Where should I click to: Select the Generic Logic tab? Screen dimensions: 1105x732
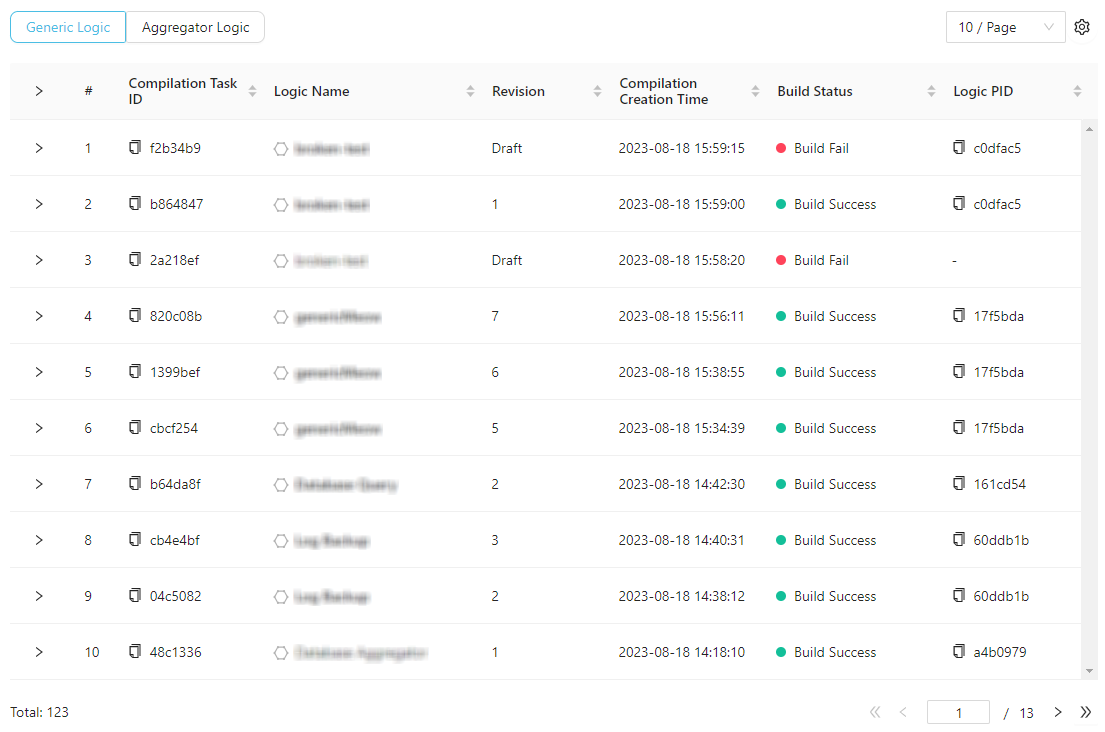tap(68, 28)
